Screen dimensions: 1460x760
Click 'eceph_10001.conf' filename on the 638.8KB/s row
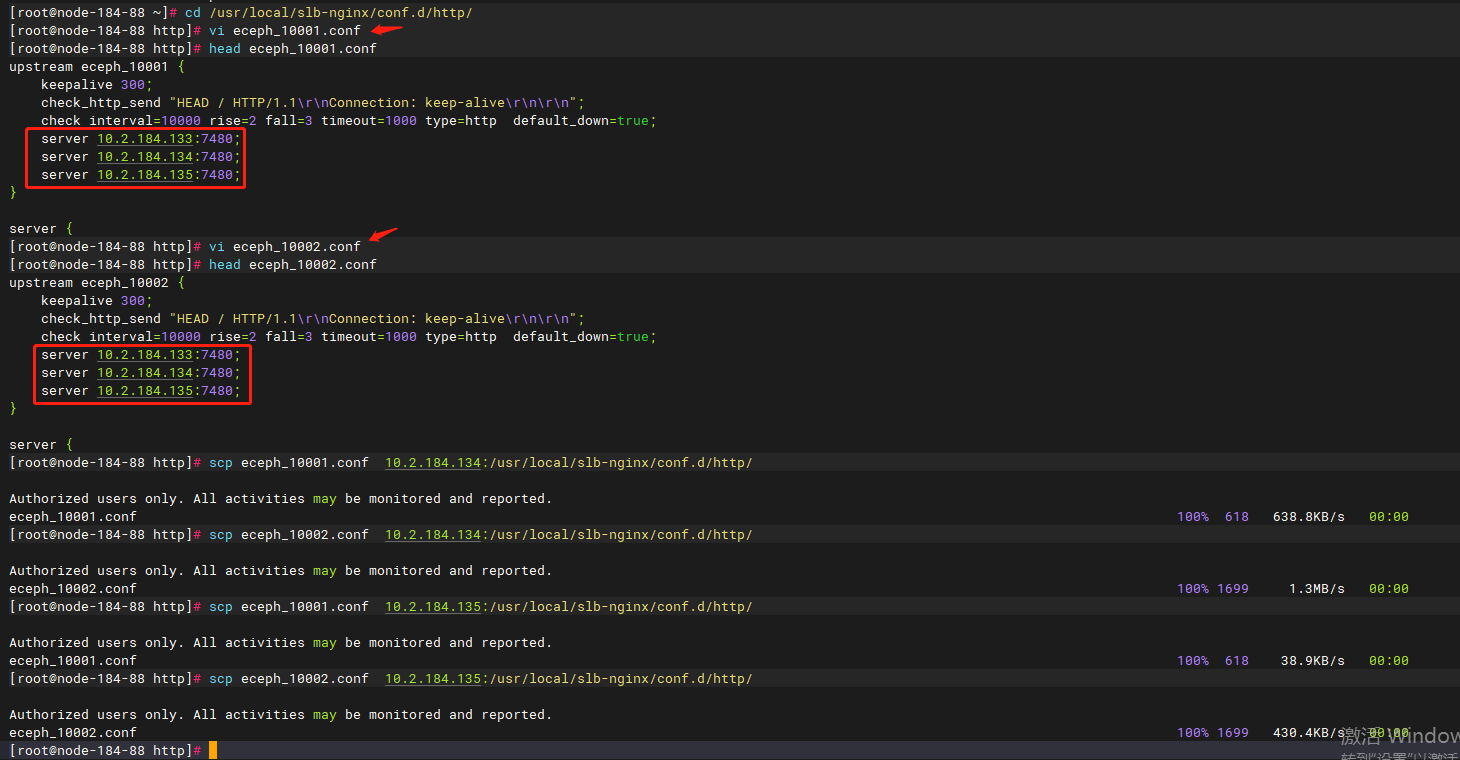pyautogui.click(x=73, y=516)
